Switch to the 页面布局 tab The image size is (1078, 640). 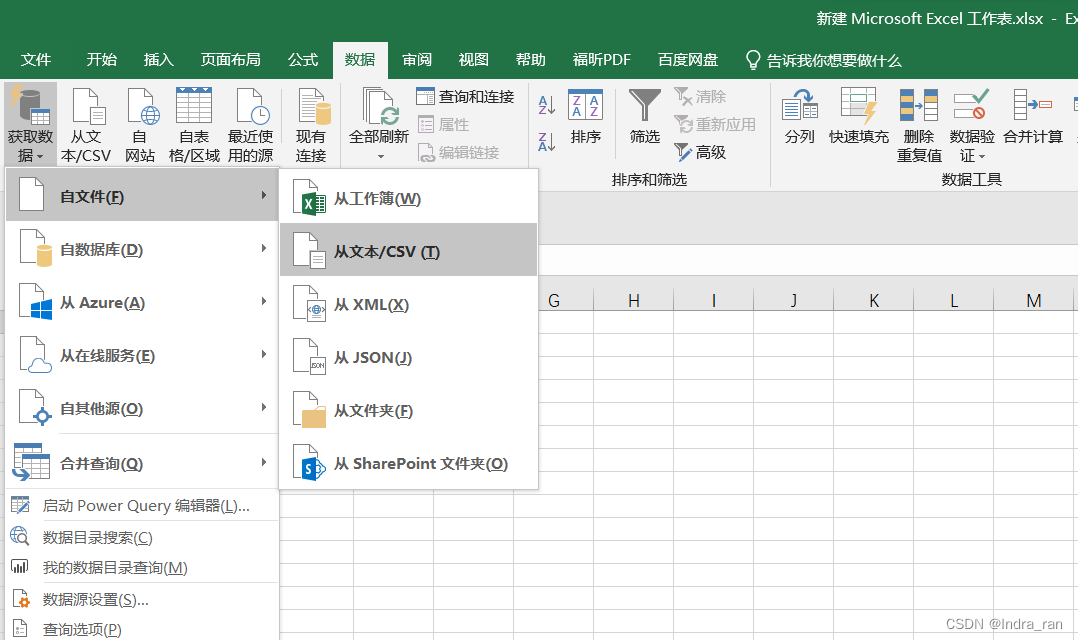point(230,60)
